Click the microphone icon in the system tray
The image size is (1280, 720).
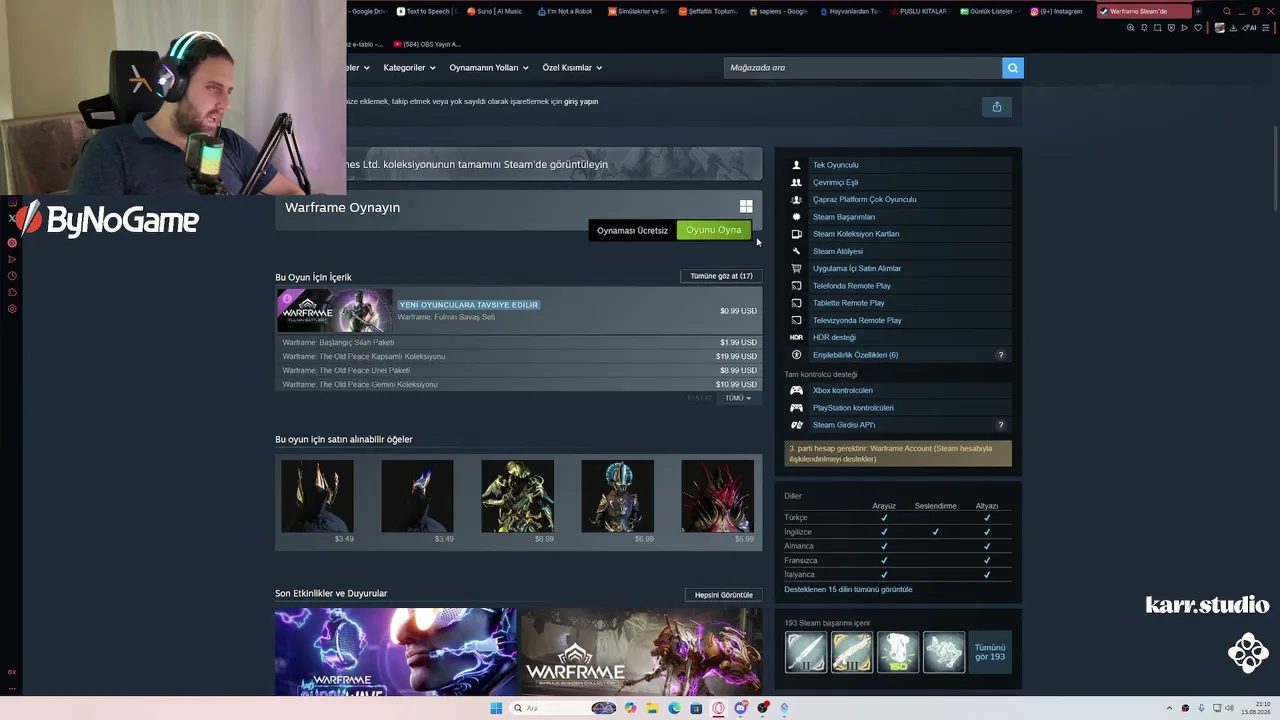tap(1201, 708)
